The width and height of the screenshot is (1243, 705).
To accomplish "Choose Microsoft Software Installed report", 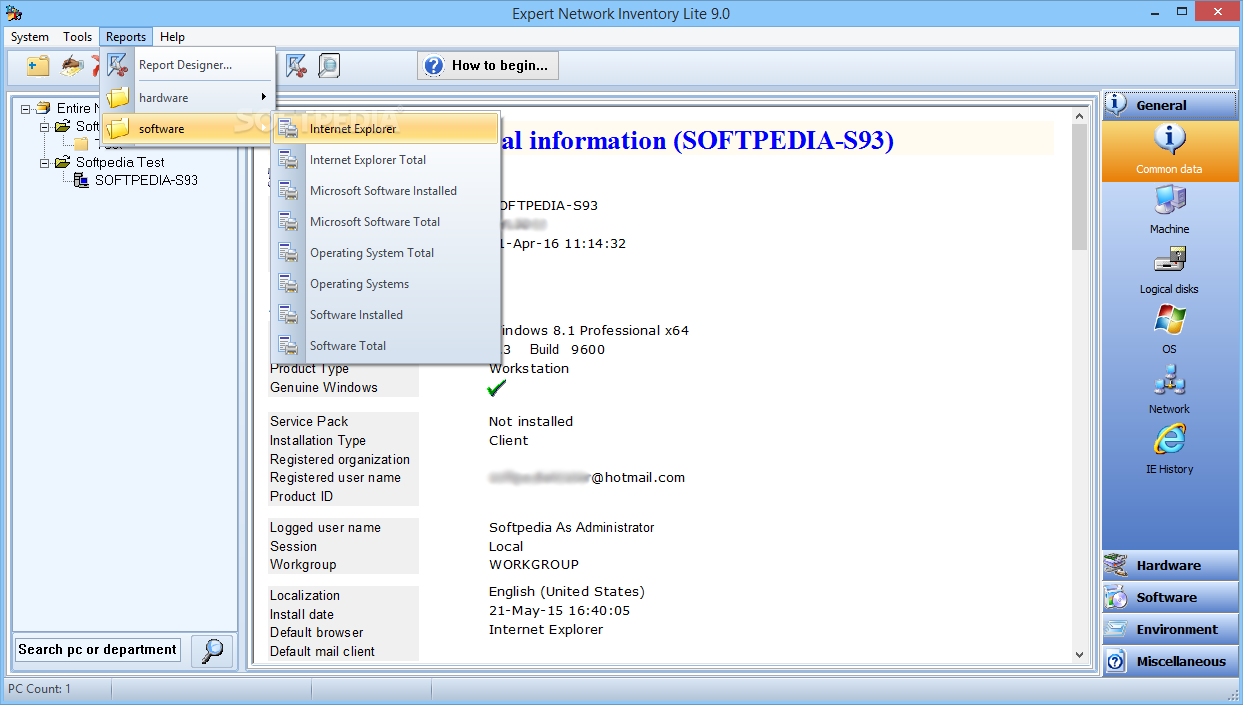I will tap(386, 191).
